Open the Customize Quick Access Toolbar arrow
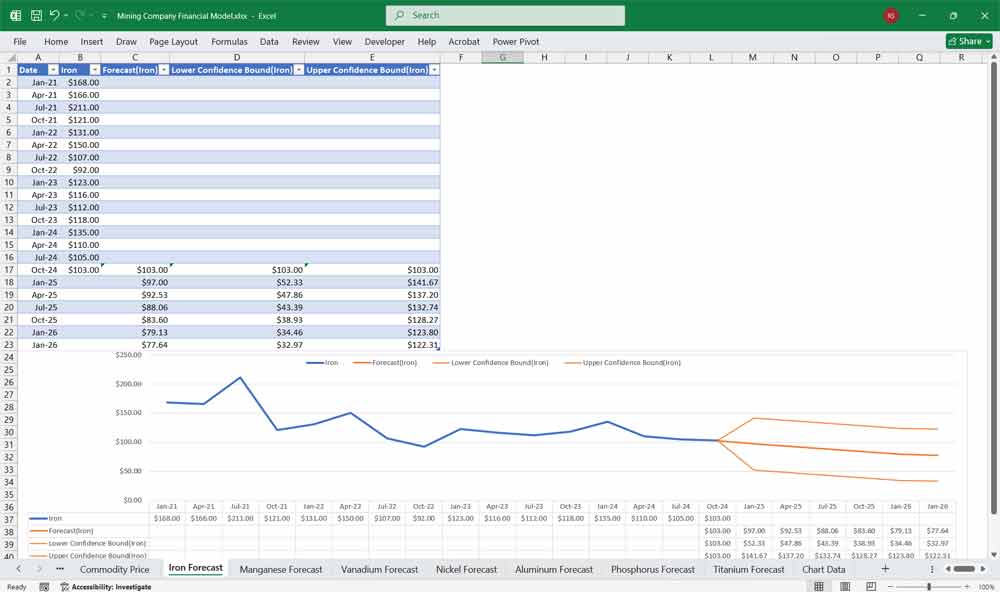The image size is (1000, 592). click(104, 16)
